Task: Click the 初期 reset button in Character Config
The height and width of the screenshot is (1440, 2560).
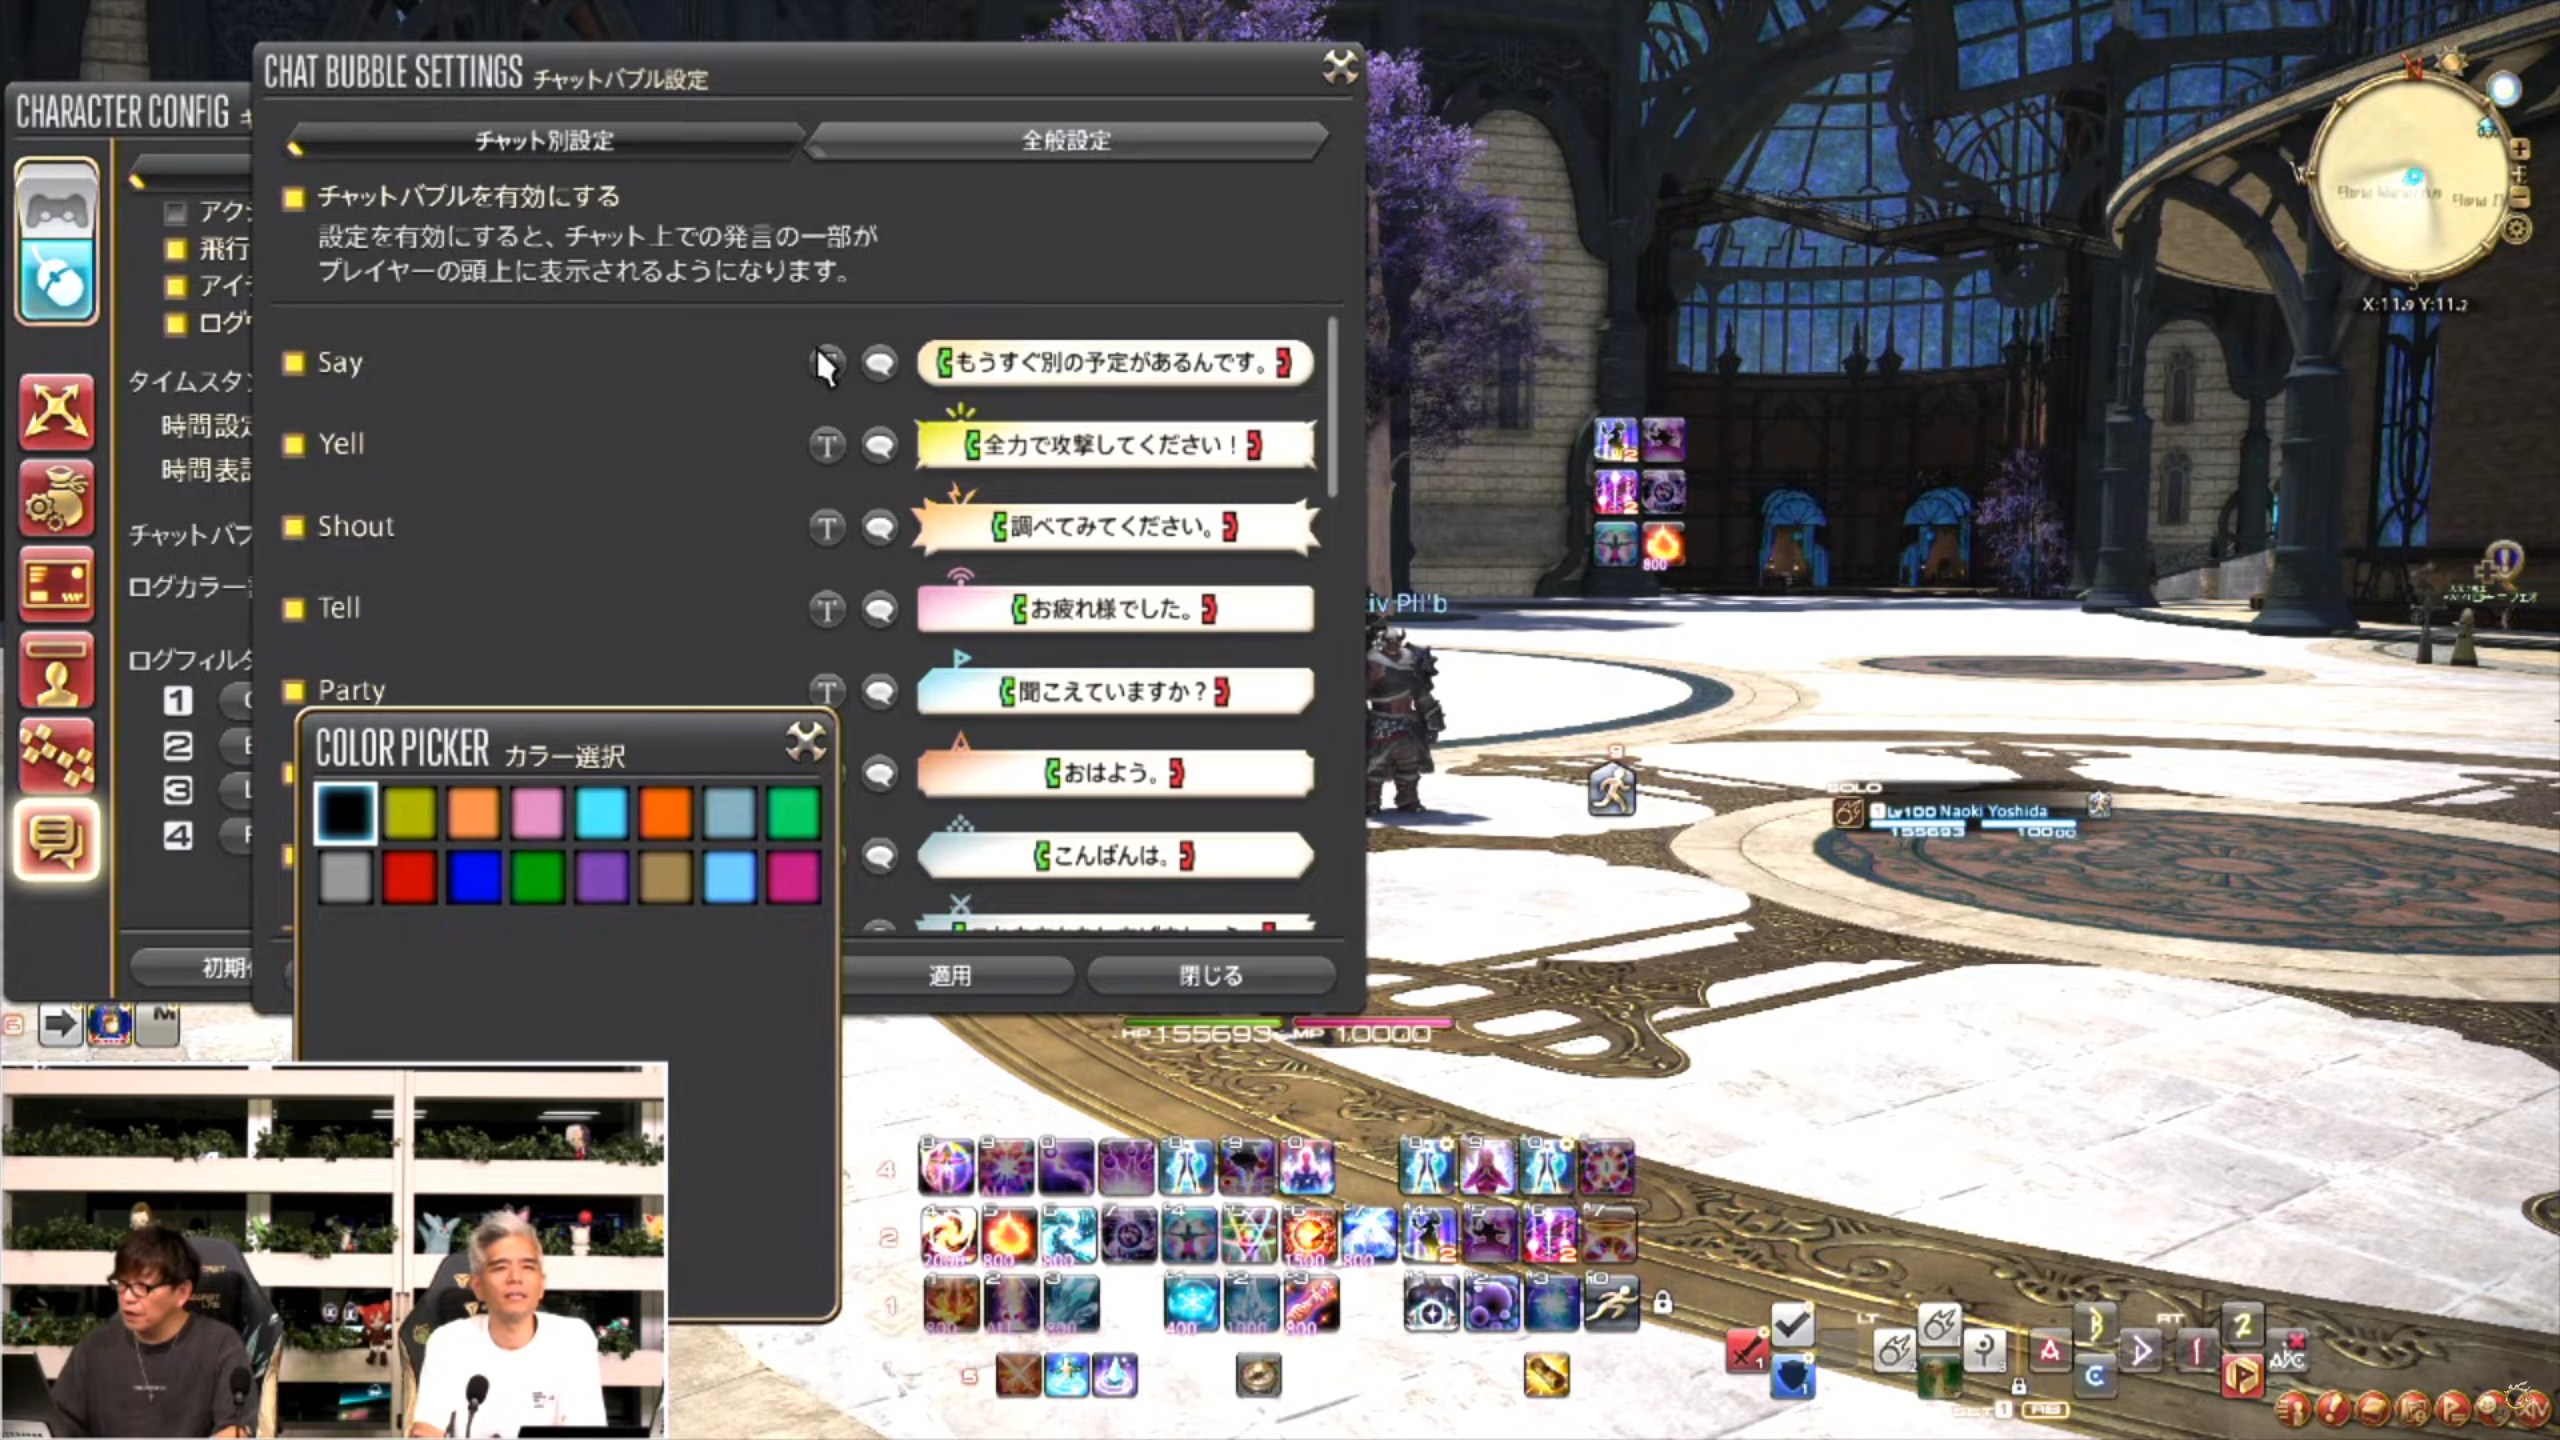Action: [192, 967]
